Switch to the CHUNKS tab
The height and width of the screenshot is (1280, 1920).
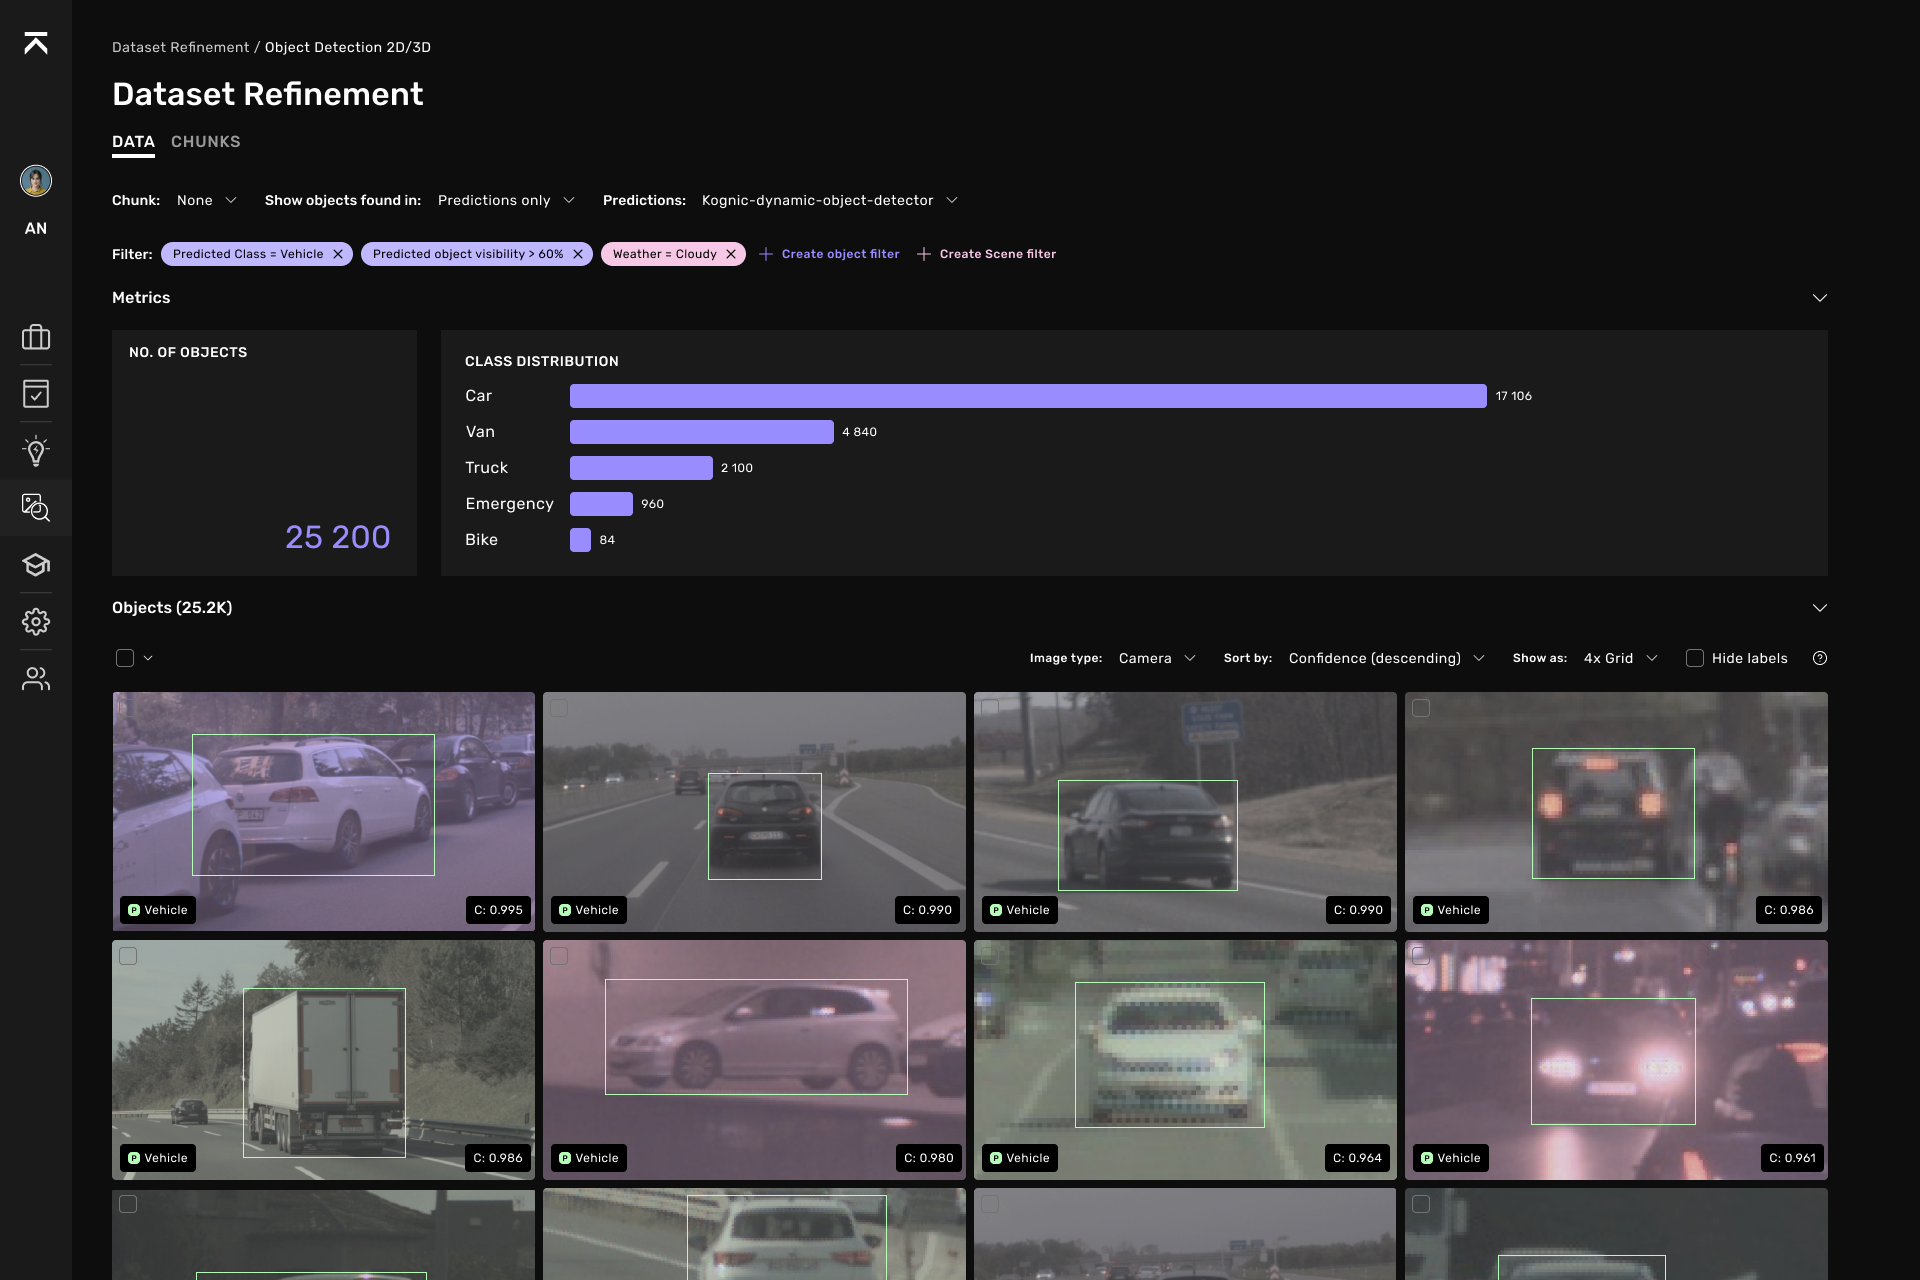click(x=205, y=141)
